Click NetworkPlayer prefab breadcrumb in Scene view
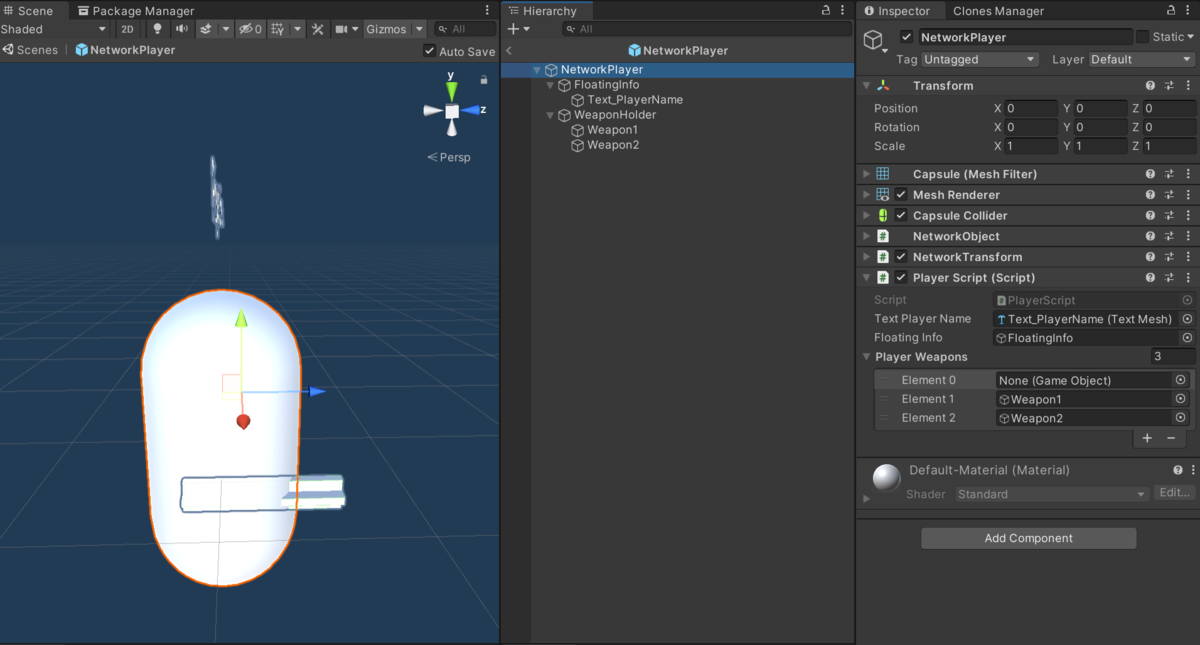Screen dimensions: 1200x645 (x=125, y=49)
